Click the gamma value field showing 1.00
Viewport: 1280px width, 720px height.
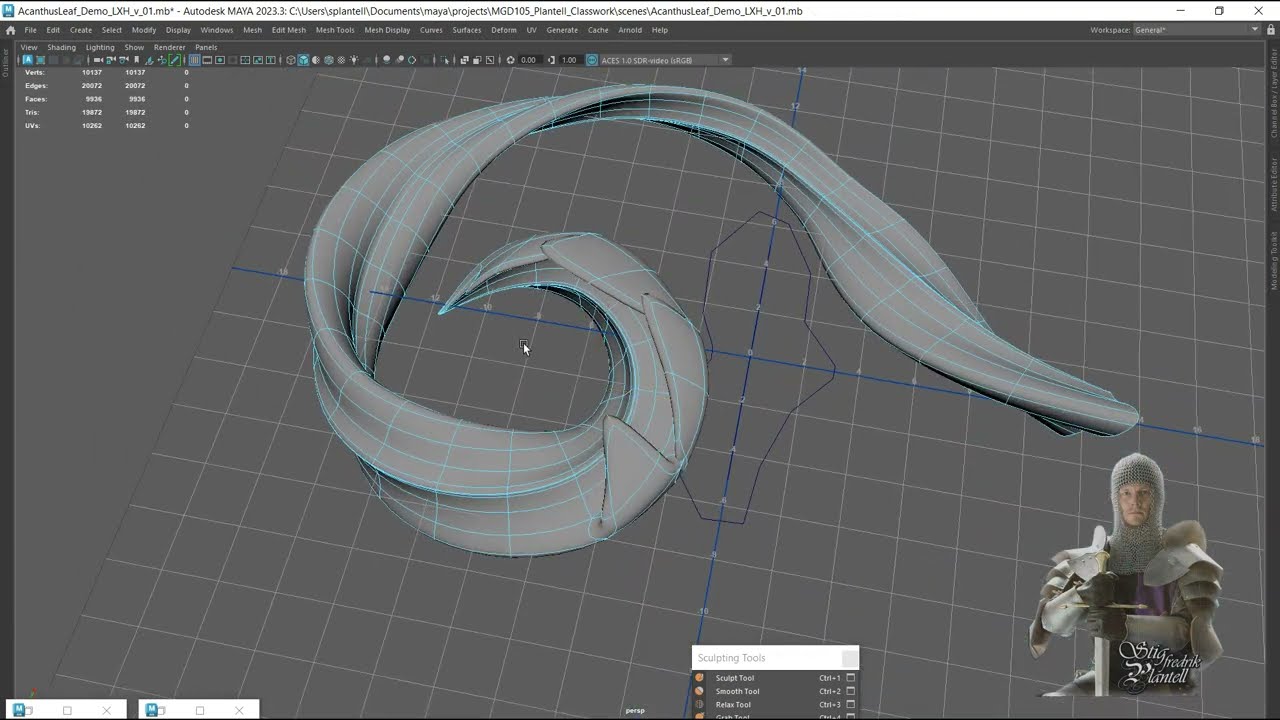tap(569, 60)
